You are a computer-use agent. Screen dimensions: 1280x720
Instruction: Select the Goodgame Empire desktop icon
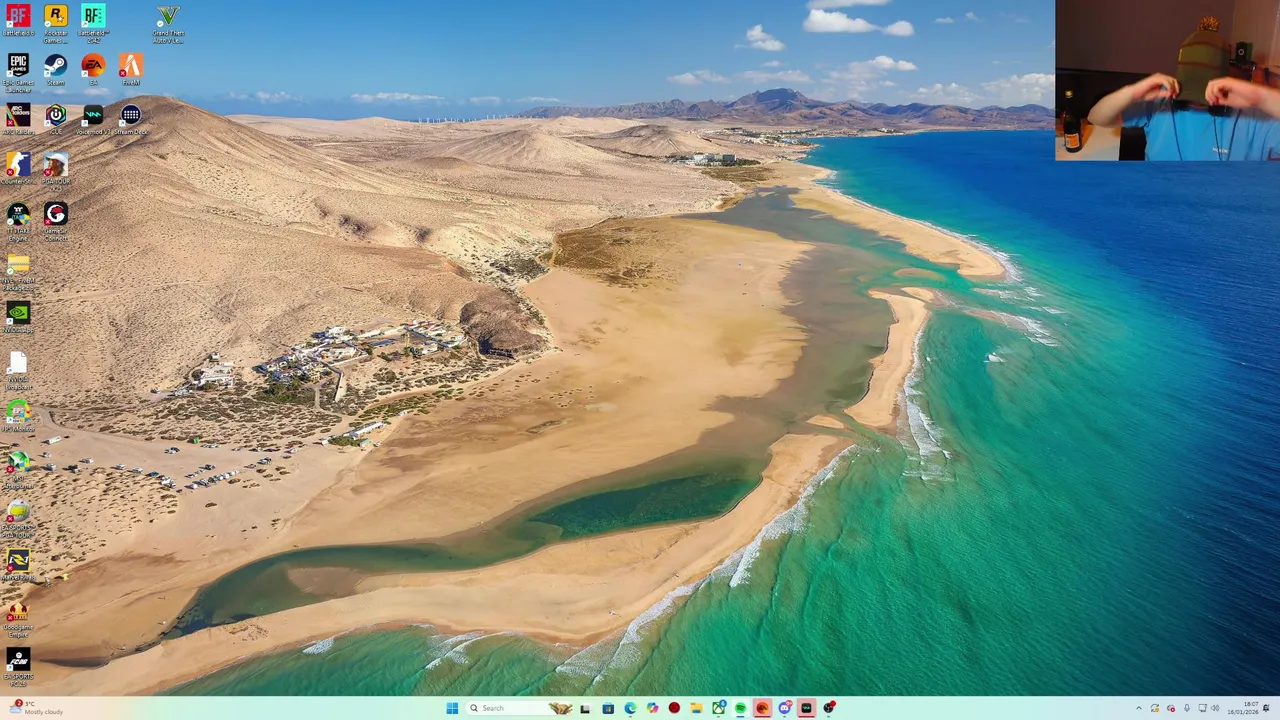[18, 618]
